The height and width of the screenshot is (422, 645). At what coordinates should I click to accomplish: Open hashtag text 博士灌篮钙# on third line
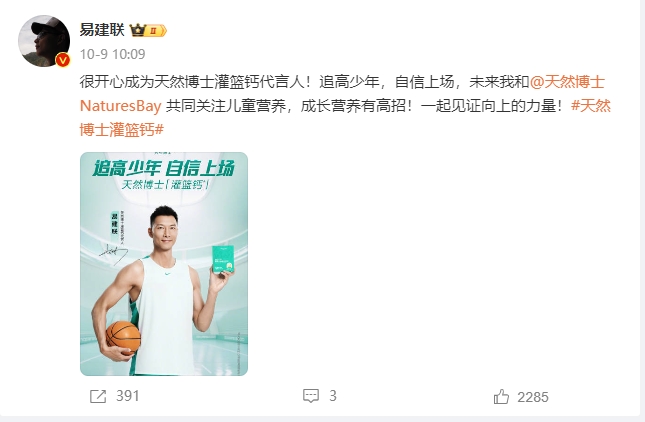[x=122, y=130]
